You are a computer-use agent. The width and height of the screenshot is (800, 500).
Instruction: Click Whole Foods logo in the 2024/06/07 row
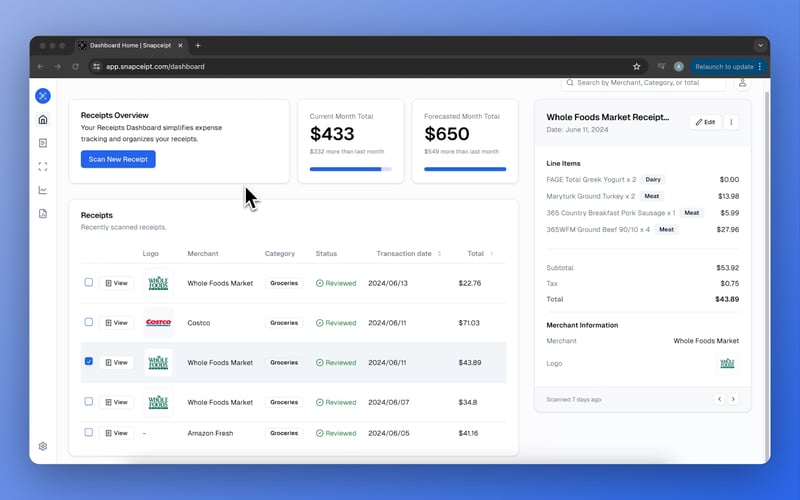tap(158, 402)
